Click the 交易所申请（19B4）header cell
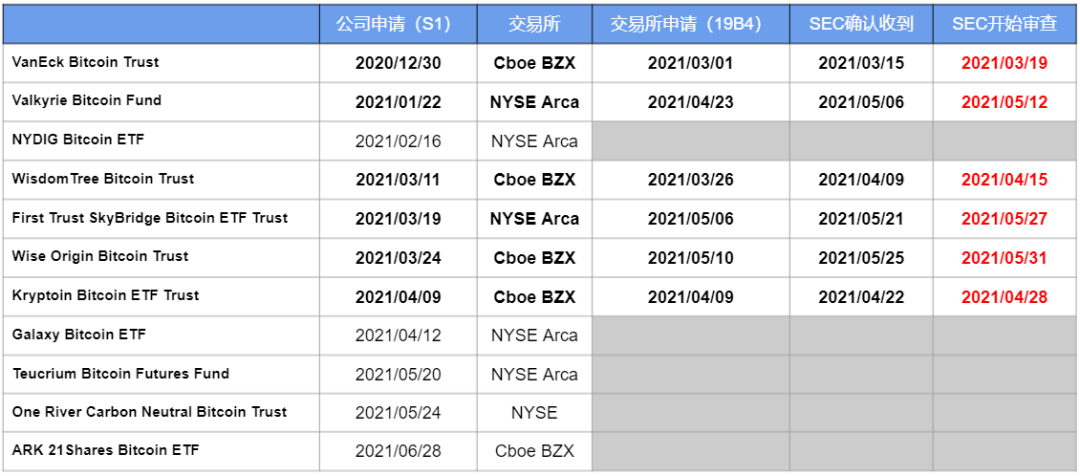Screen dimensions: 1080x476 [690, 24]
